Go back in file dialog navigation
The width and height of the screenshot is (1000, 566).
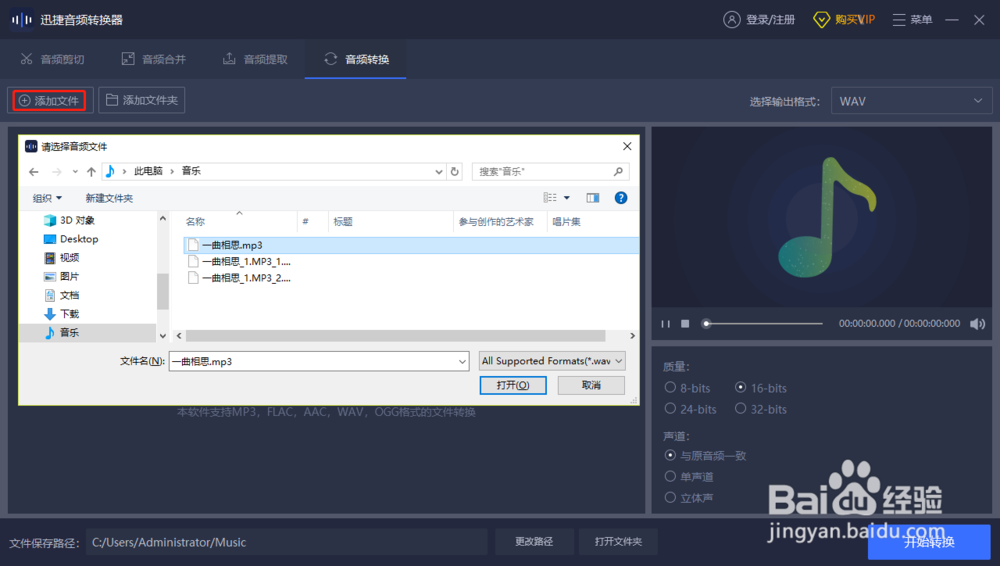click(x=34, y=172)
